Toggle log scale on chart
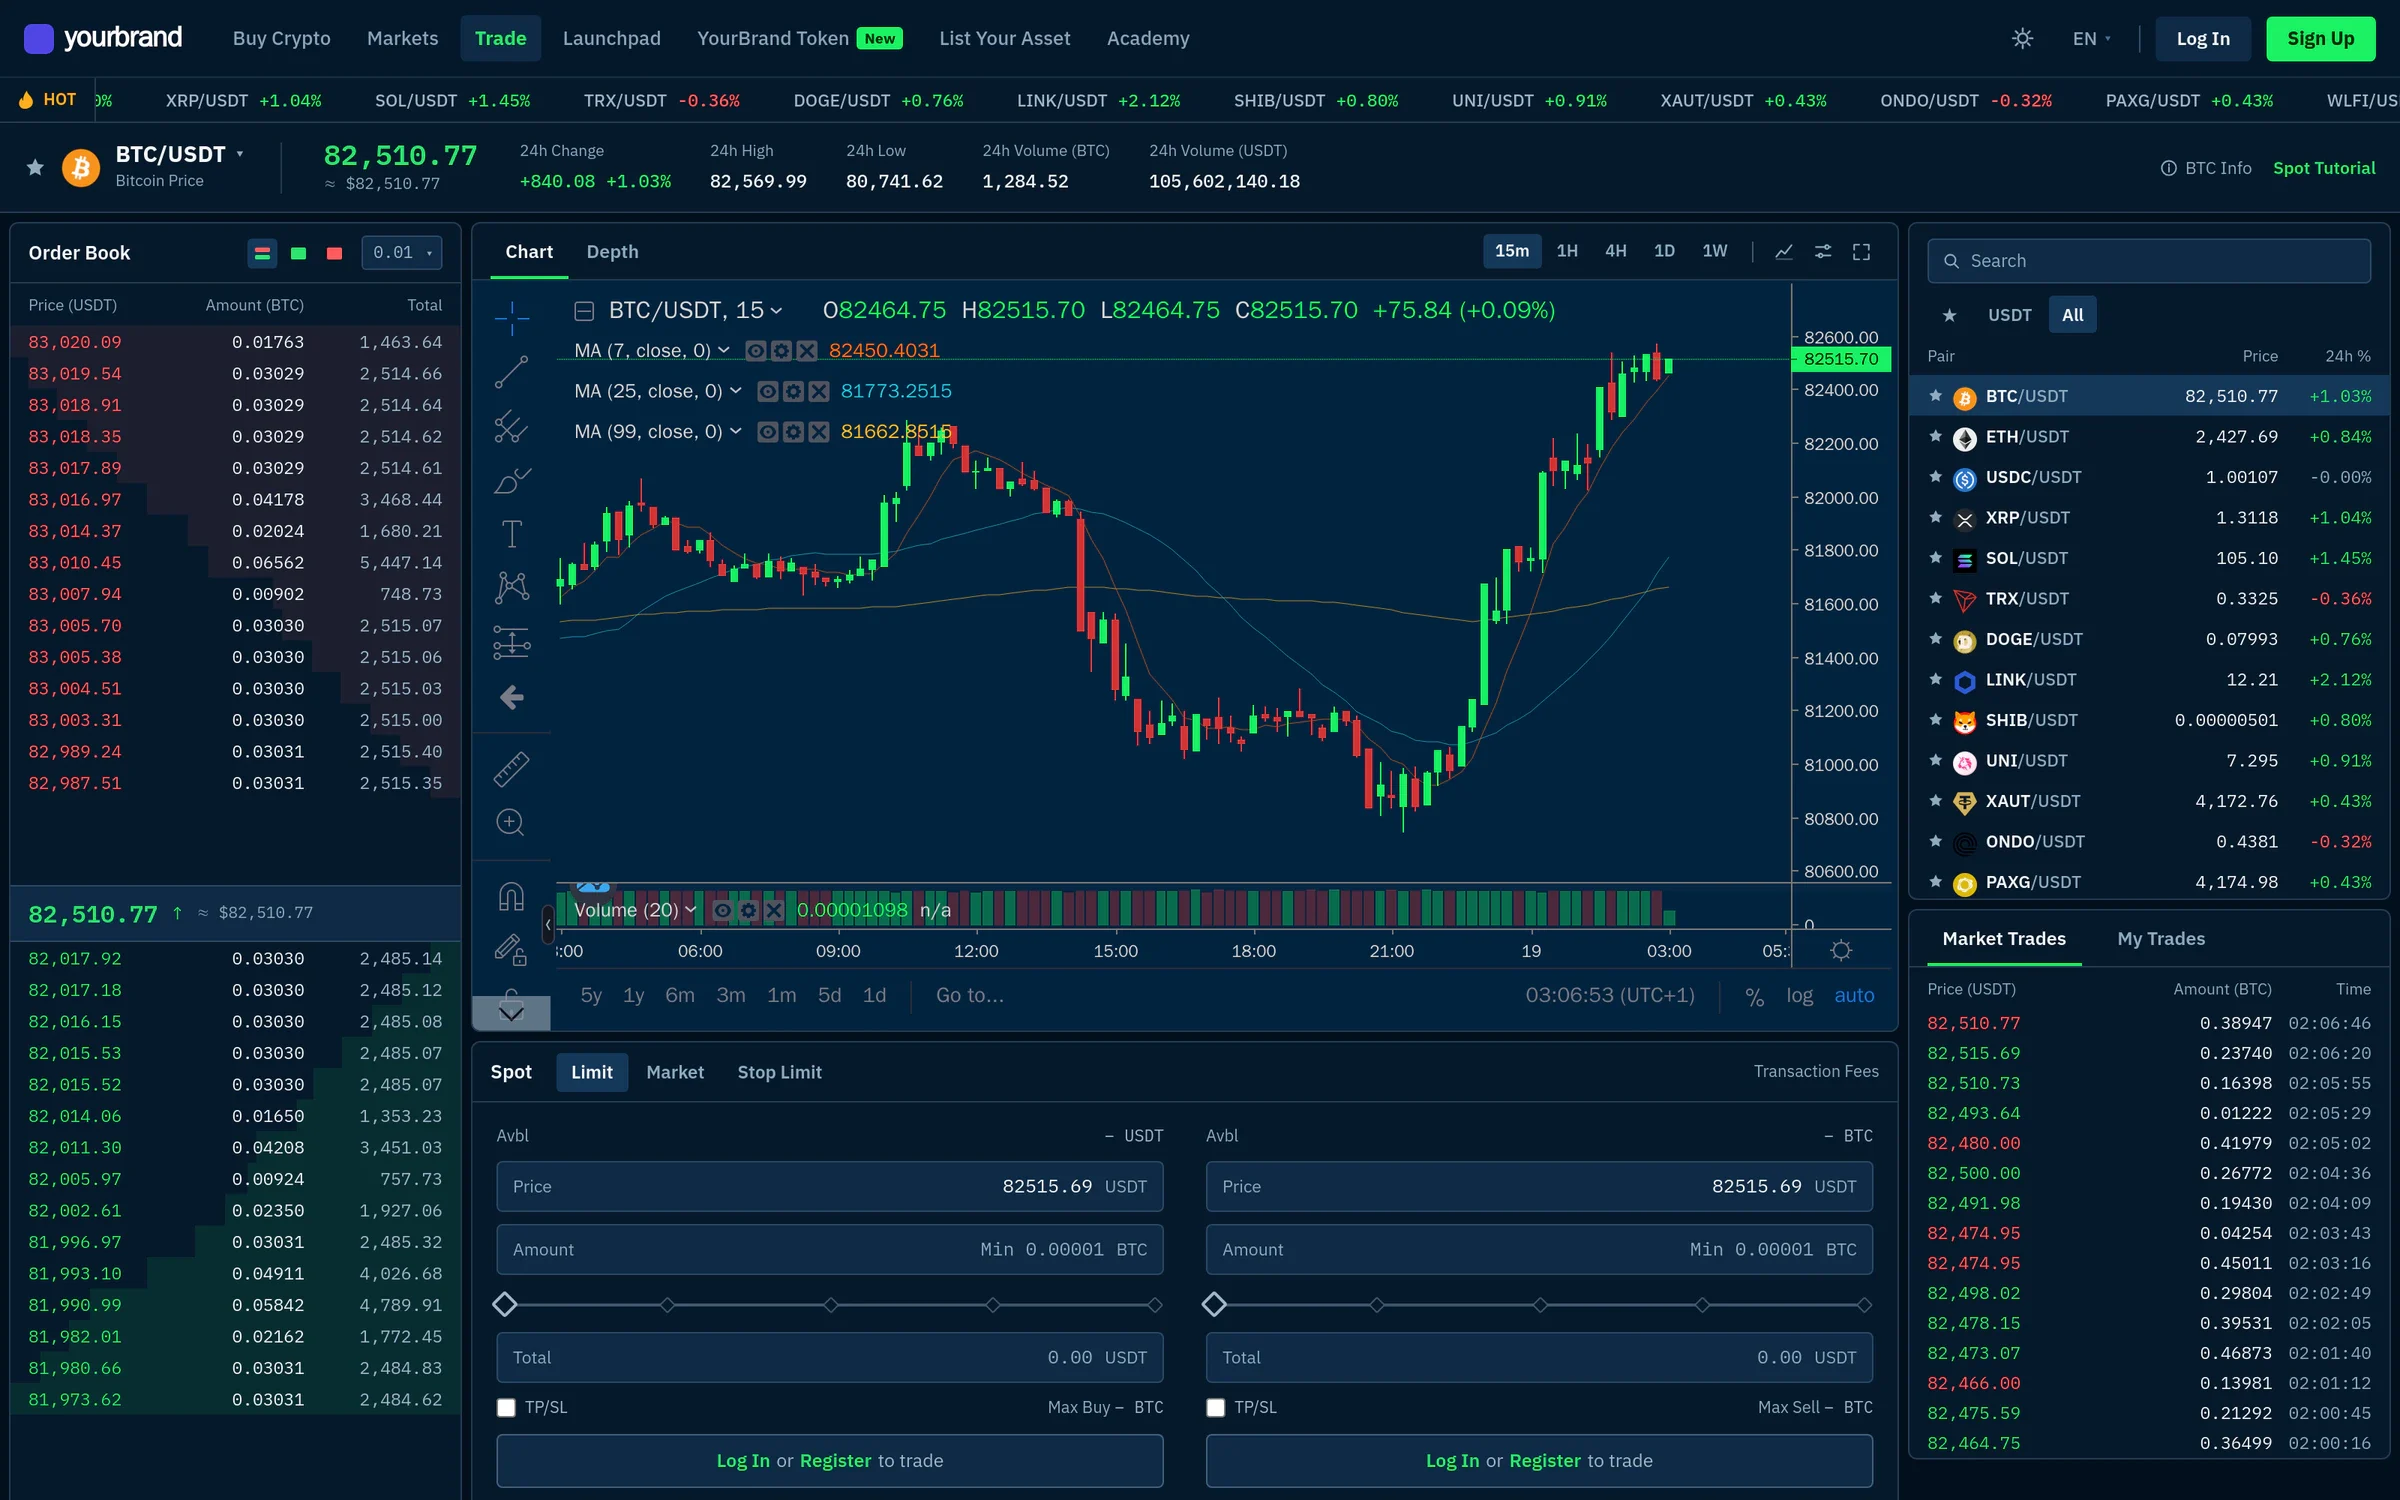 coord(1800,995)
